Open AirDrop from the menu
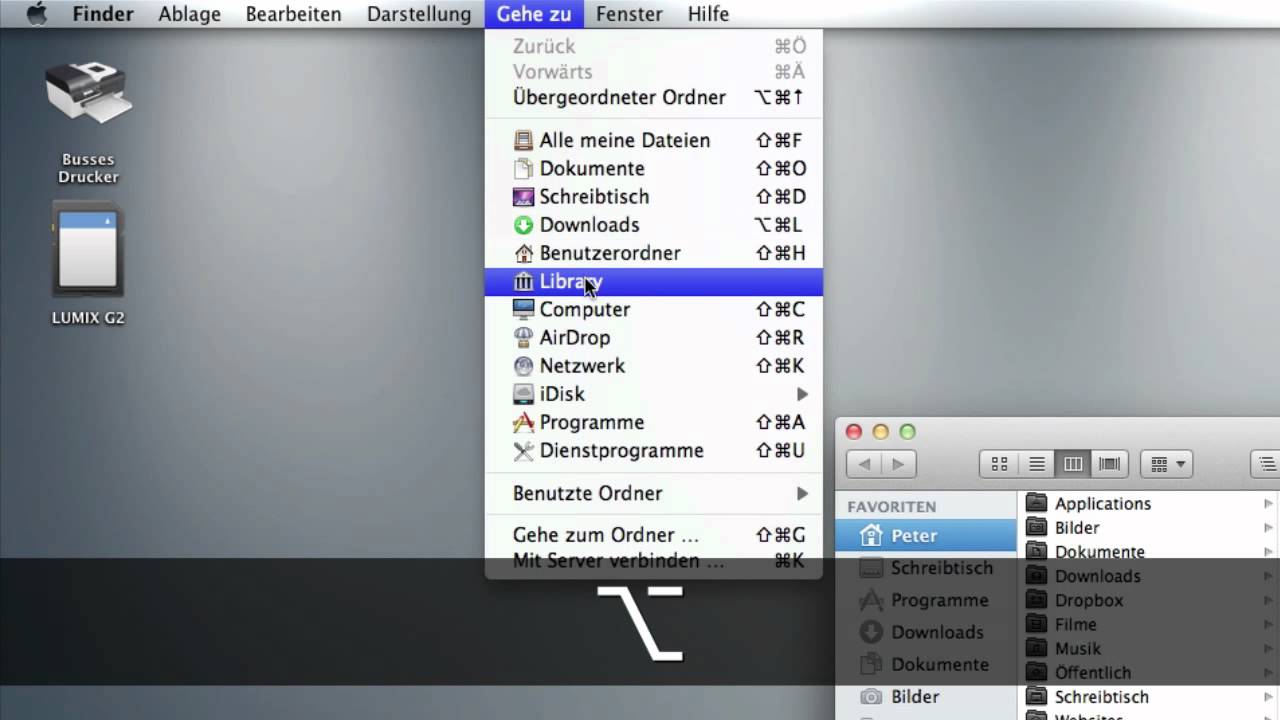 (654, 338)
